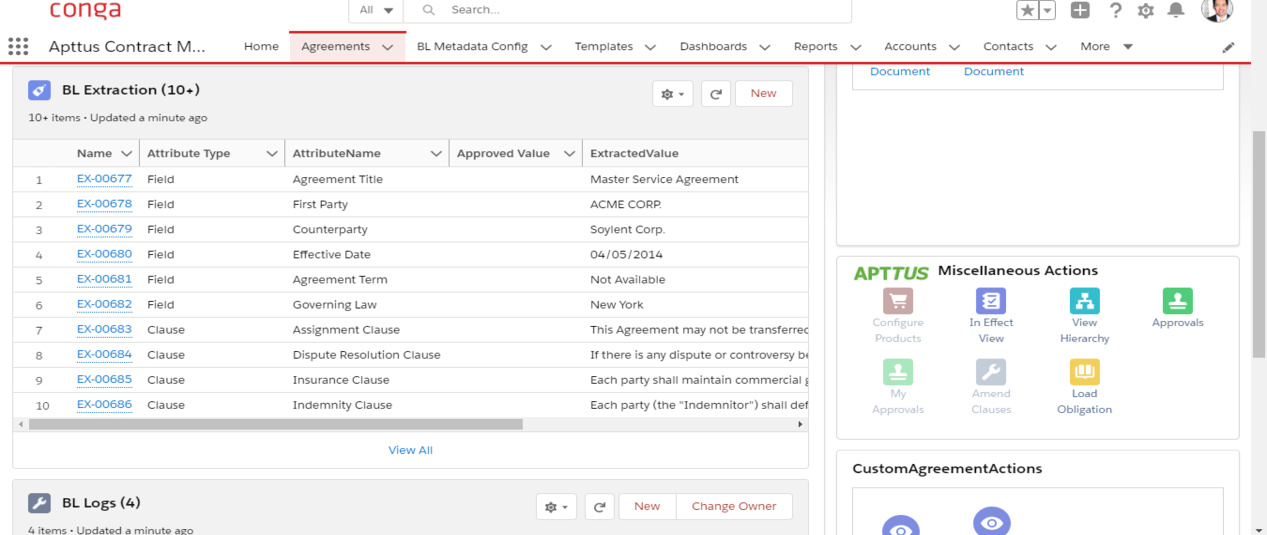This screenshot has height=535, width=1267.
Task: Click the View Hierarchy action icon
Action: coord(1084,301)
